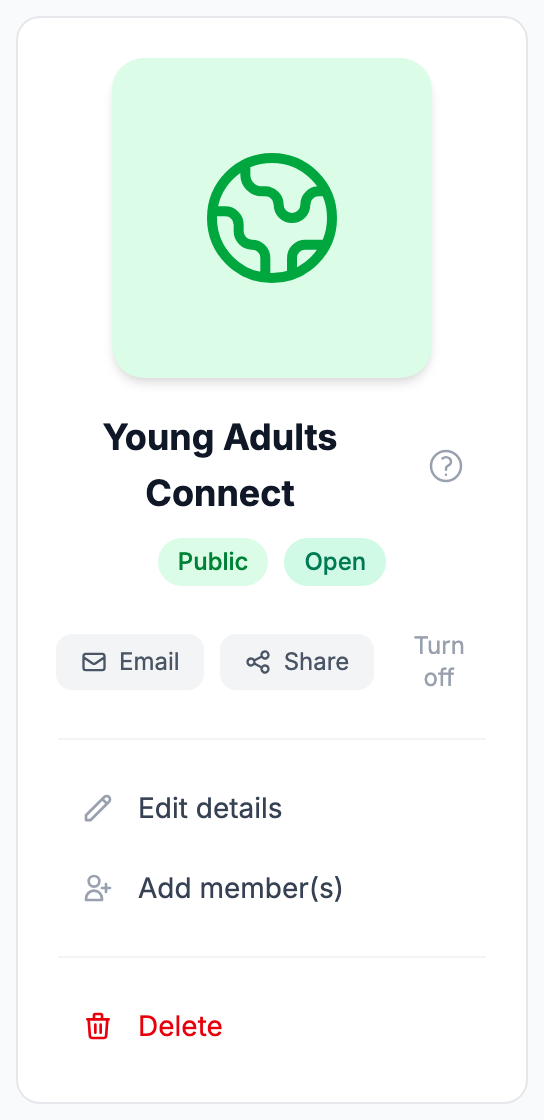Click the red Delete text label
Viewport: 544px width, 1120px height.
tap(181, 1026)
